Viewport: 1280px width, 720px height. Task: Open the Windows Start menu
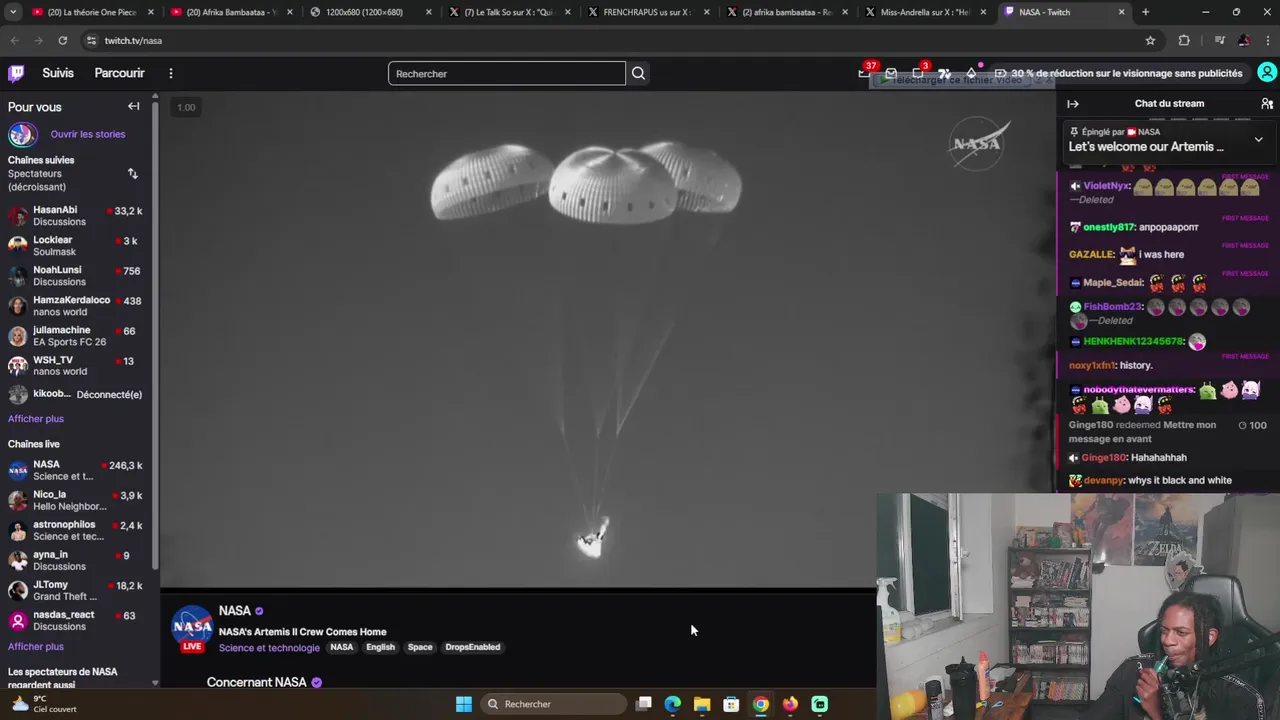(464, 704)
